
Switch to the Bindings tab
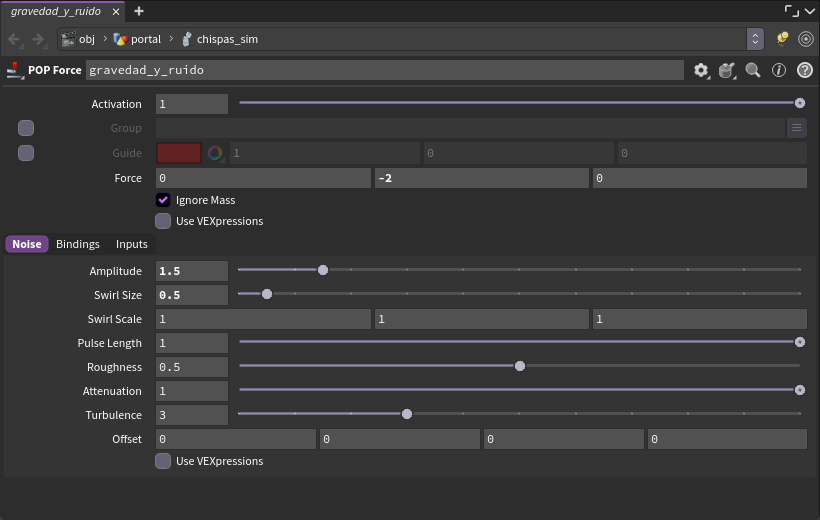click(x=78, y=244)
